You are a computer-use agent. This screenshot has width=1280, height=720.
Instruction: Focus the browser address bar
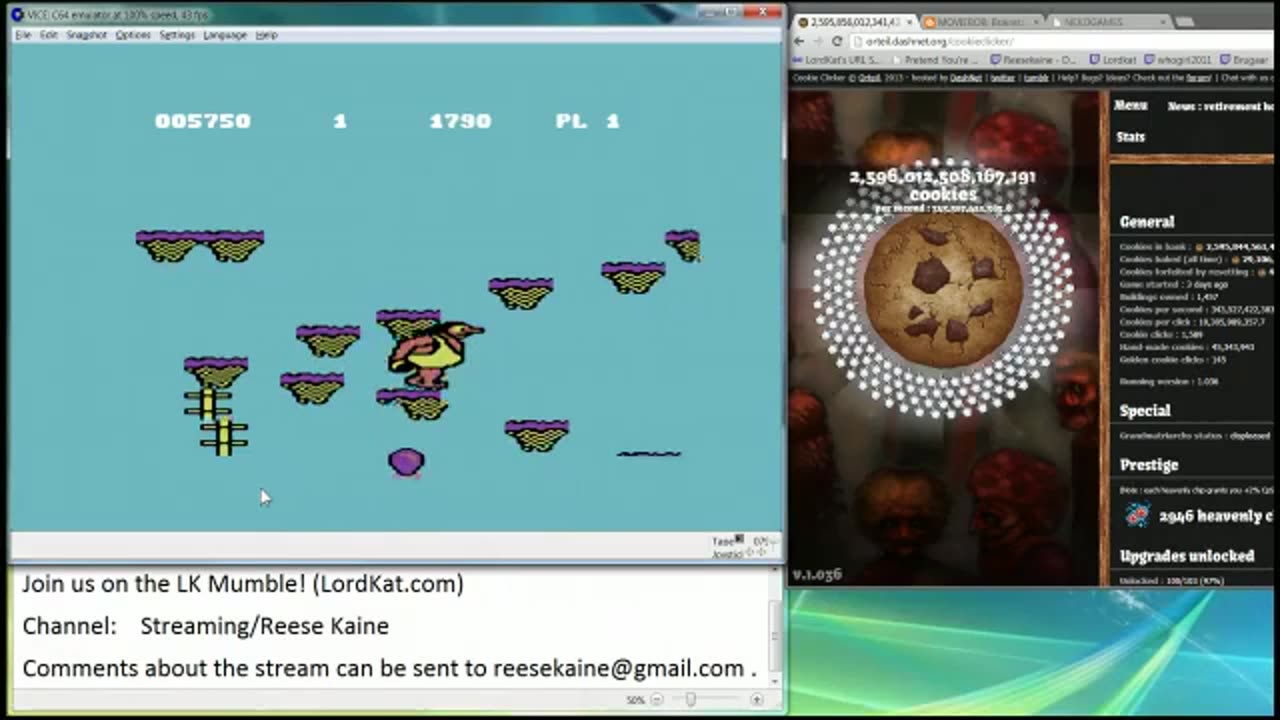[x=1060, y=41]
